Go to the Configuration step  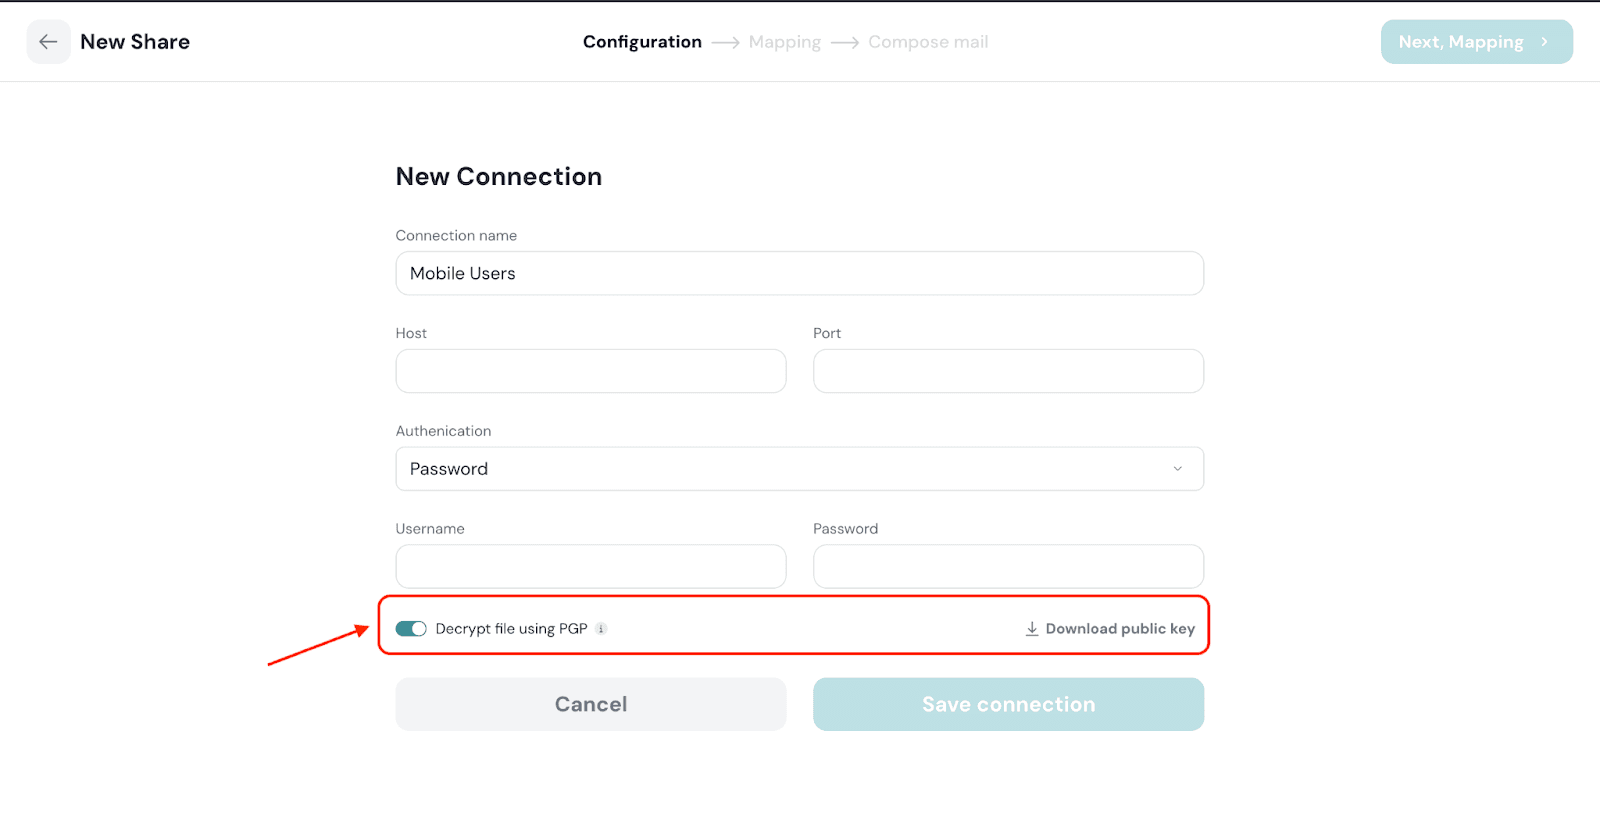click(x=642, y=42)
